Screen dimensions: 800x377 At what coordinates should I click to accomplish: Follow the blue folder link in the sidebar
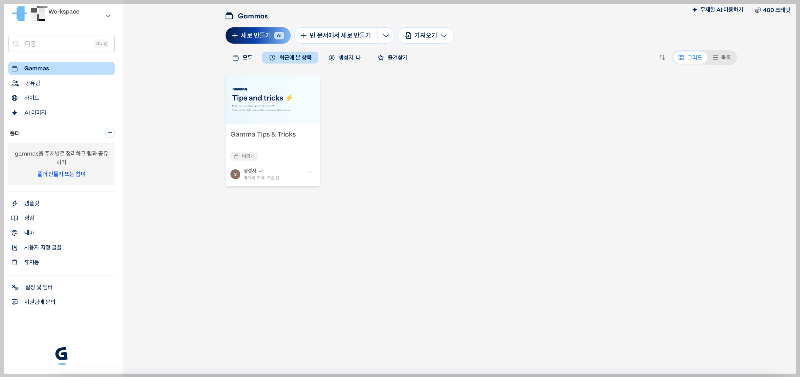(x=61, y=174)
